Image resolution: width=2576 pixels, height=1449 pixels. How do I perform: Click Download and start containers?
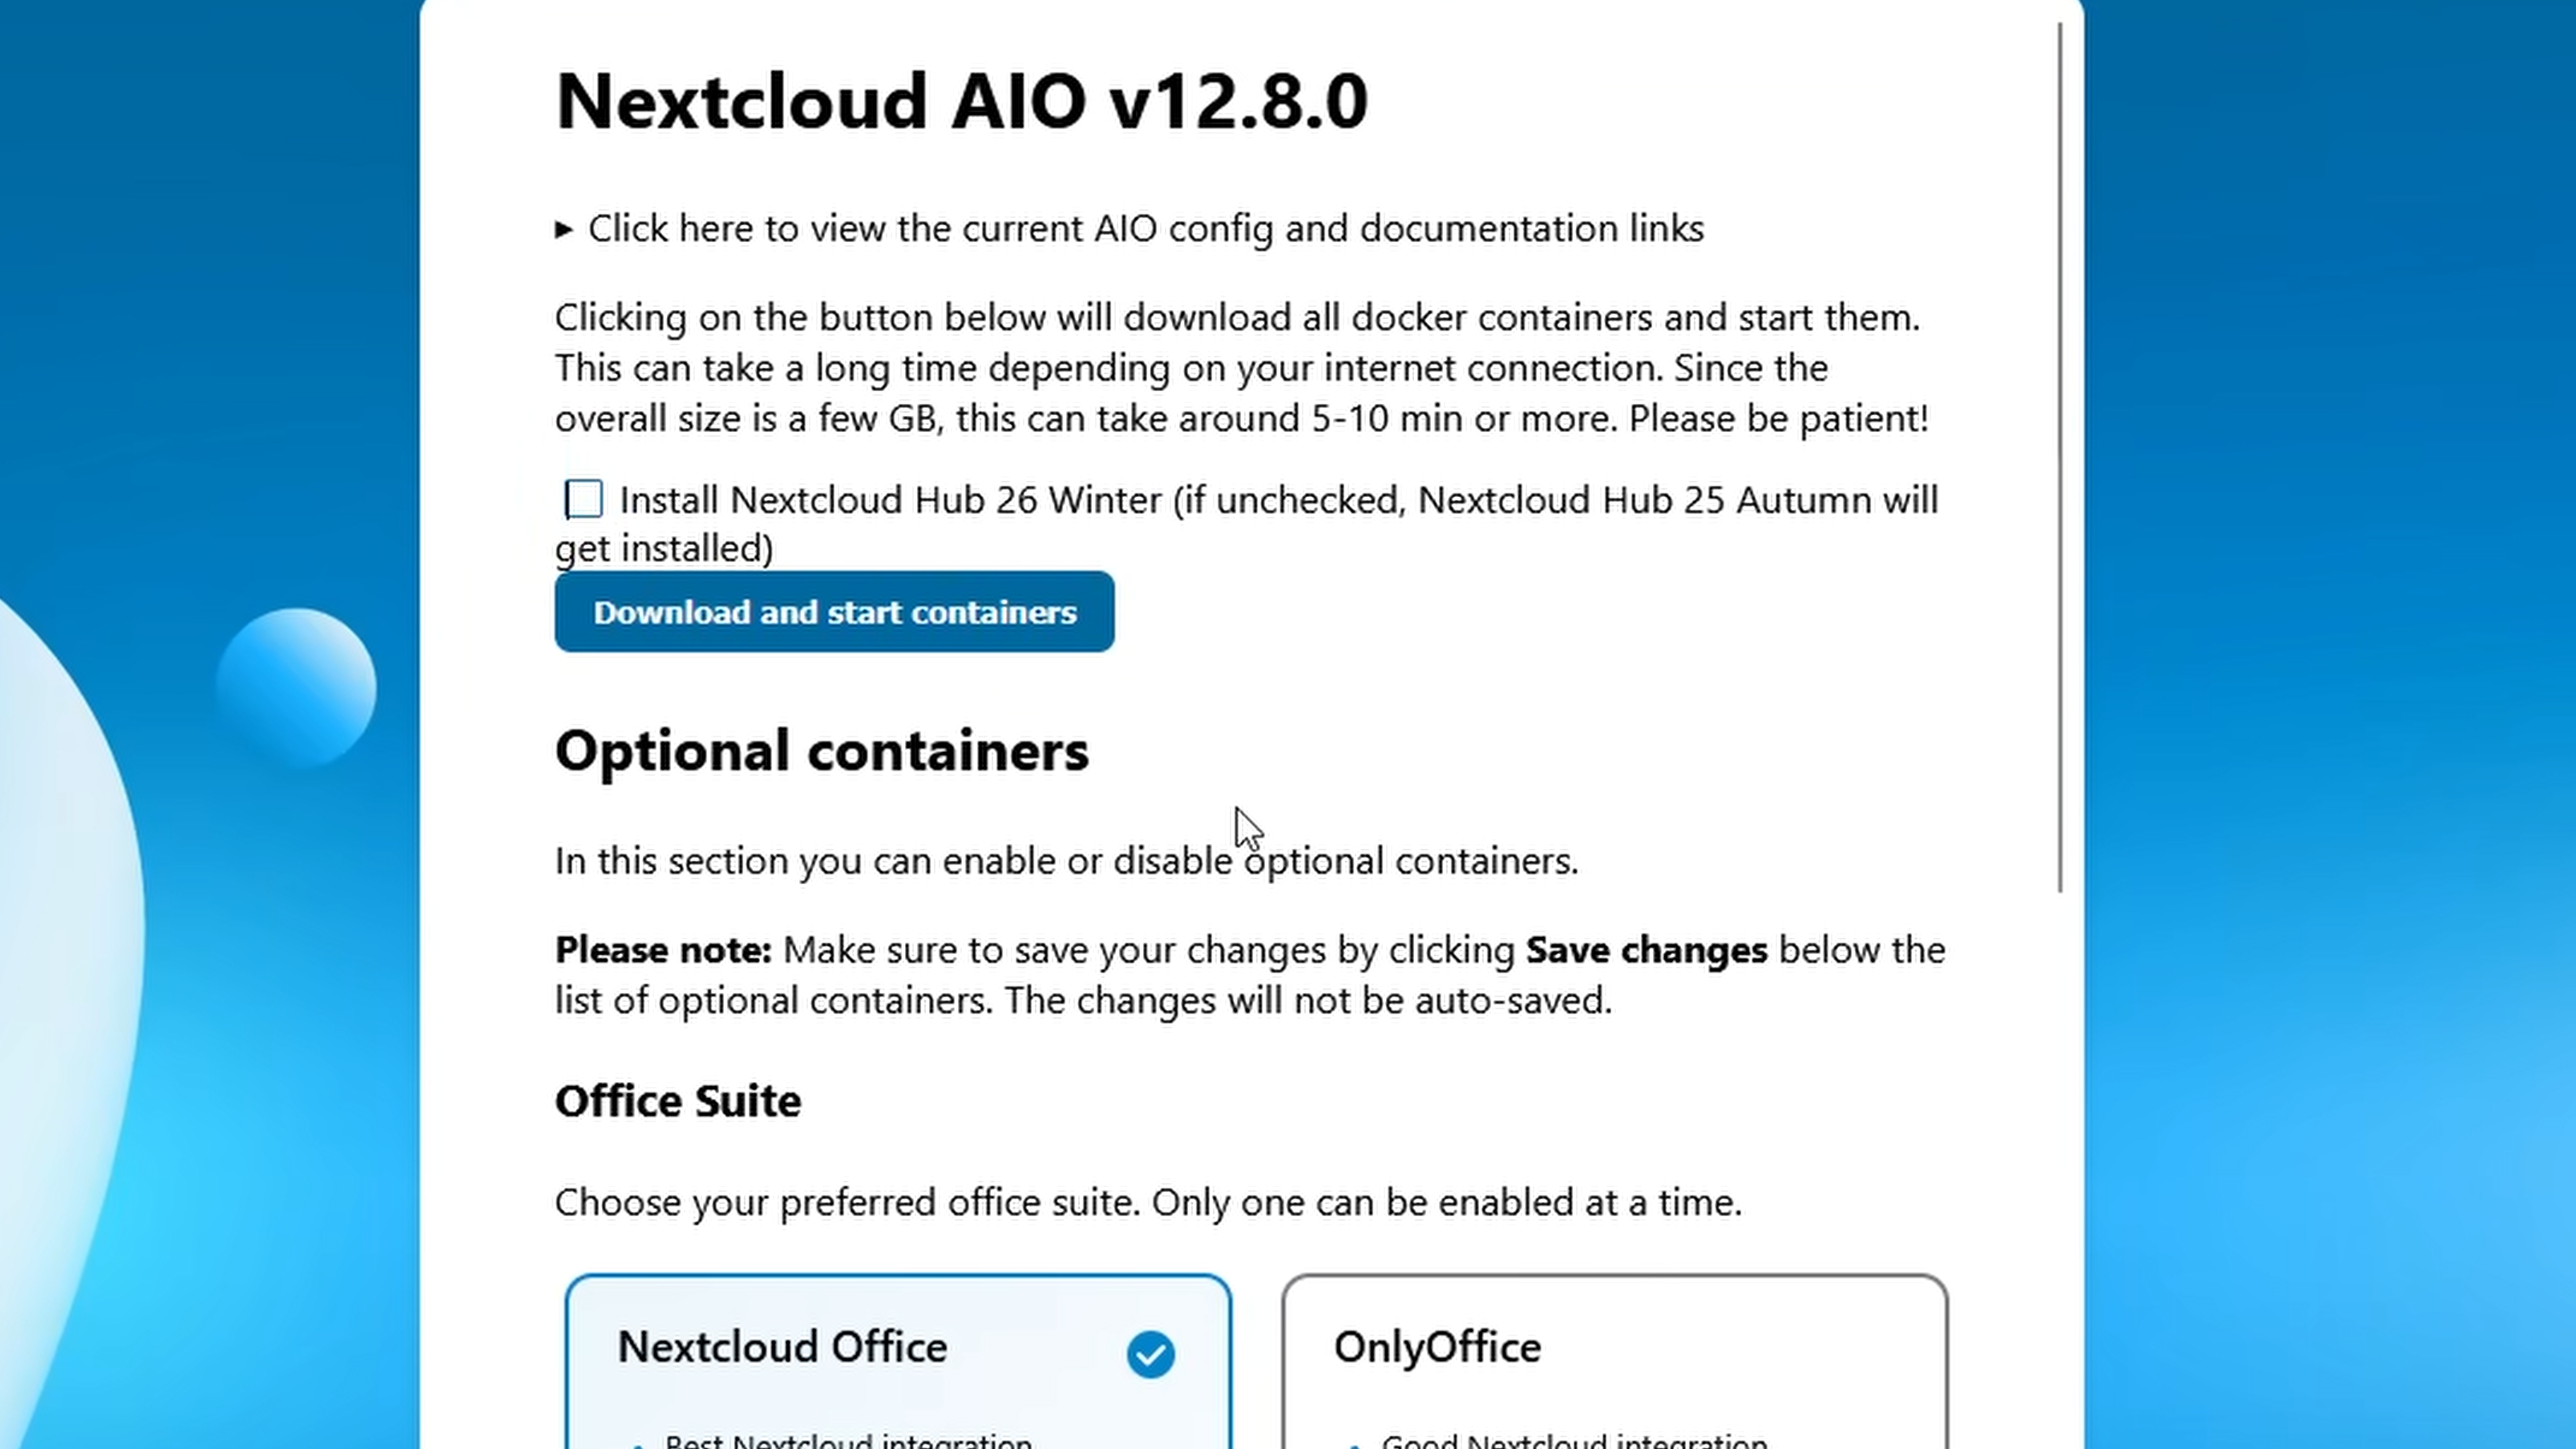834,612
